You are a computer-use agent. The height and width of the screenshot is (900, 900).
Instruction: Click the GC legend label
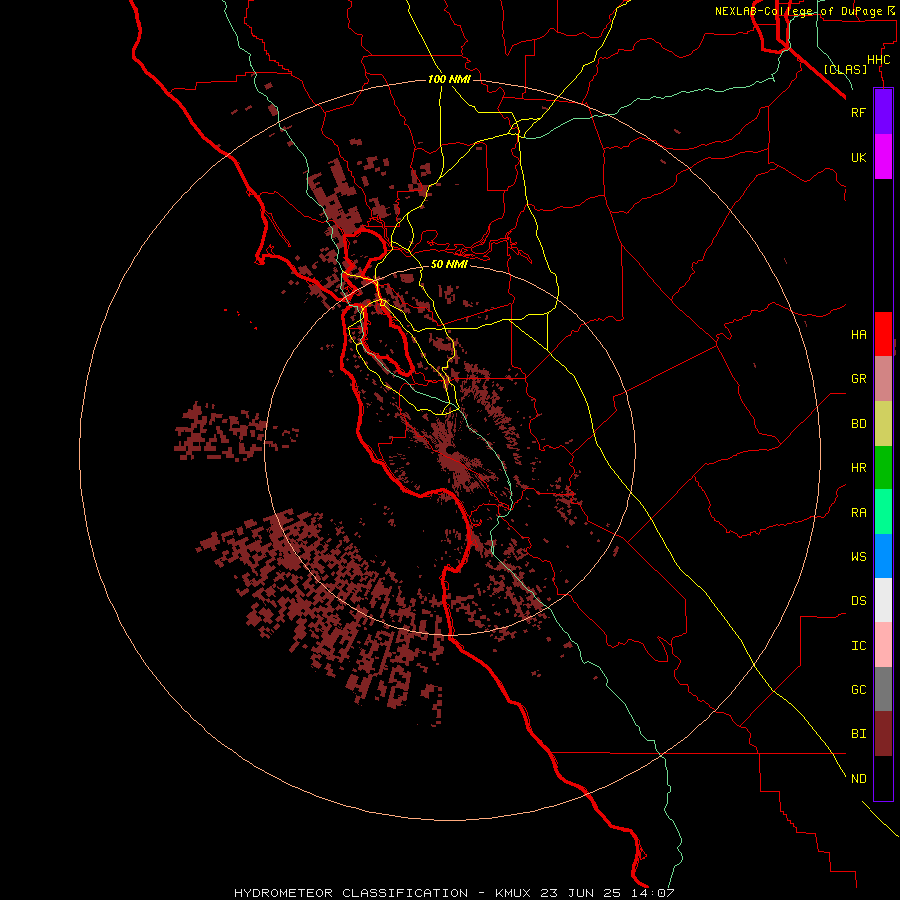pyautogui.click(x=858, y=689)
